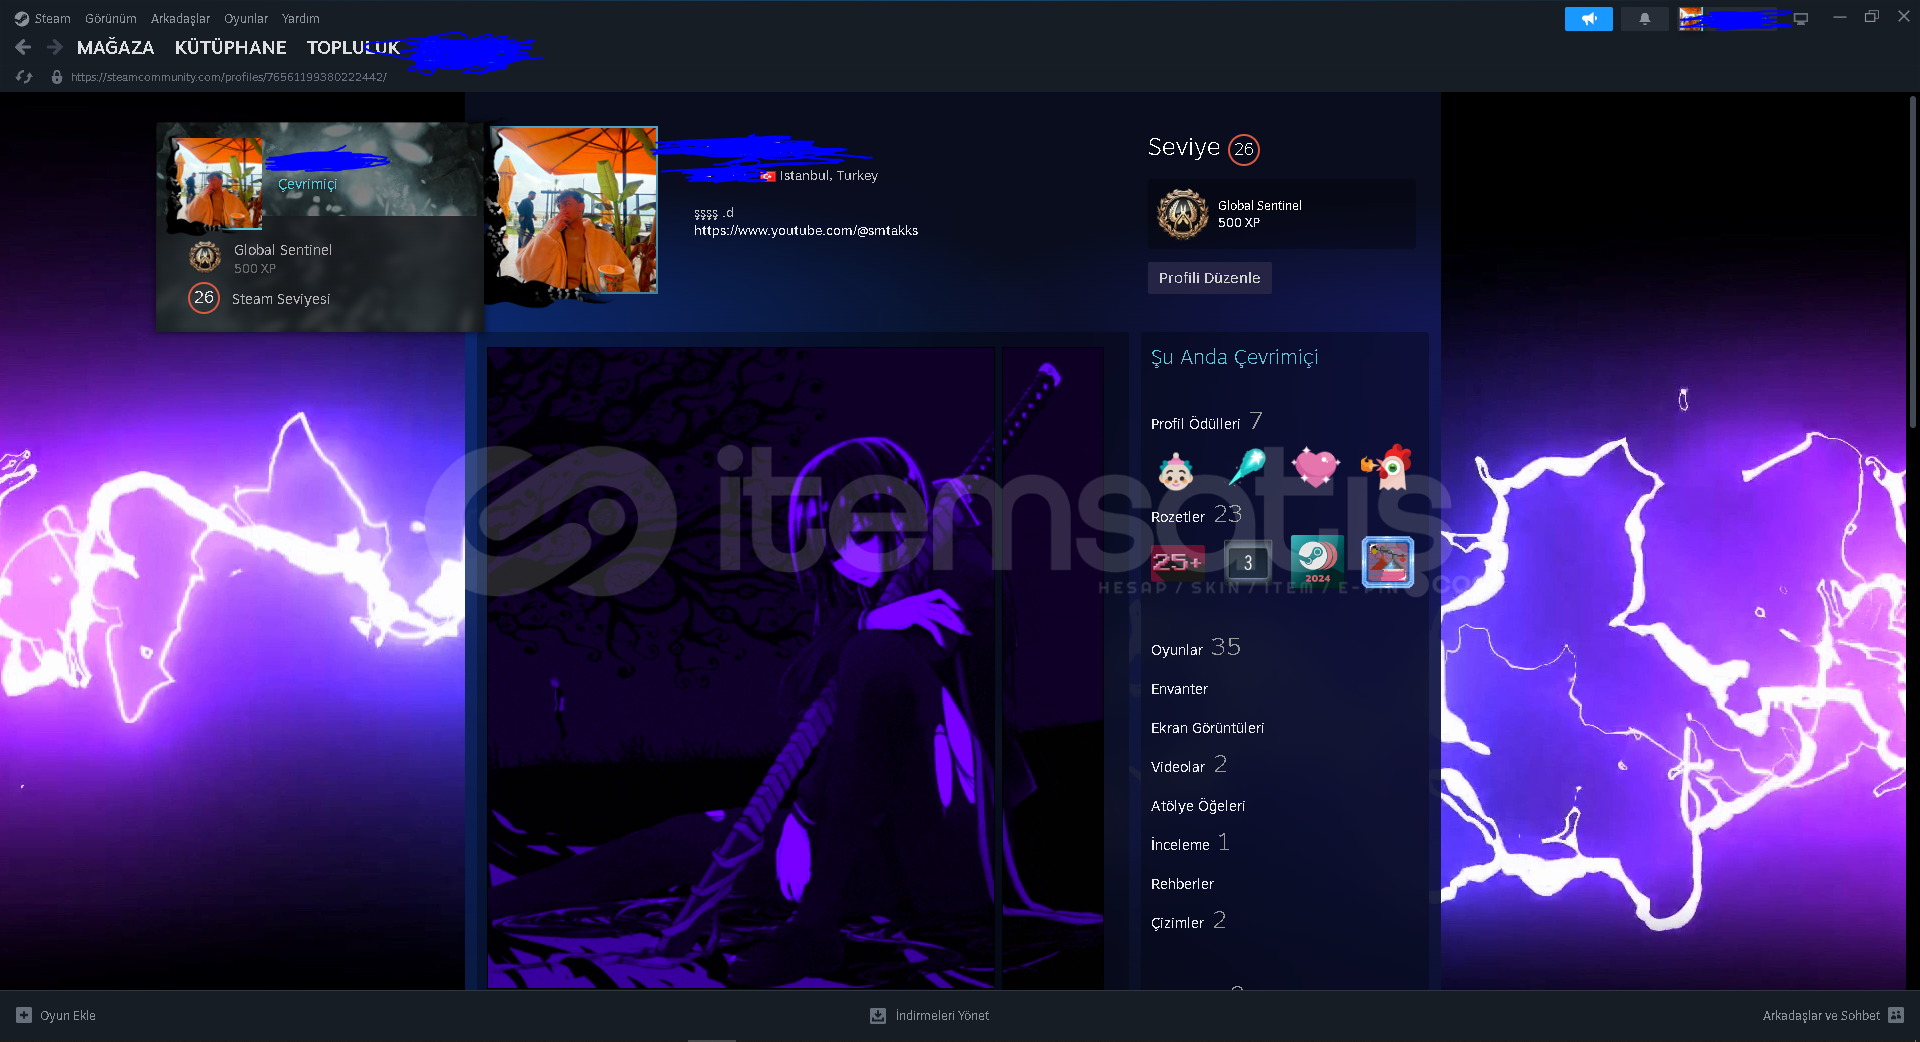The width and height of the screenshot is (1920, 1042).
Task: Click the Profili Düzenle button
Action: [x=1209, y=278]
